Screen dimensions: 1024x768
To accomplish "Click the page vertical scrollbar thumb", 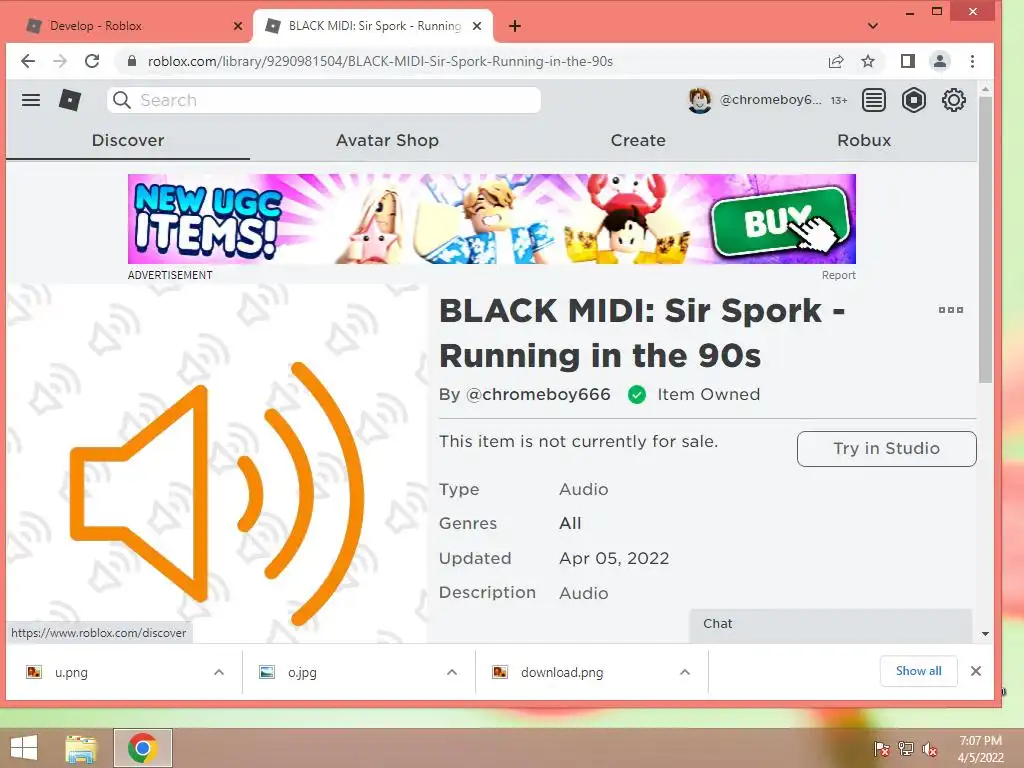I will pos(985,240).
